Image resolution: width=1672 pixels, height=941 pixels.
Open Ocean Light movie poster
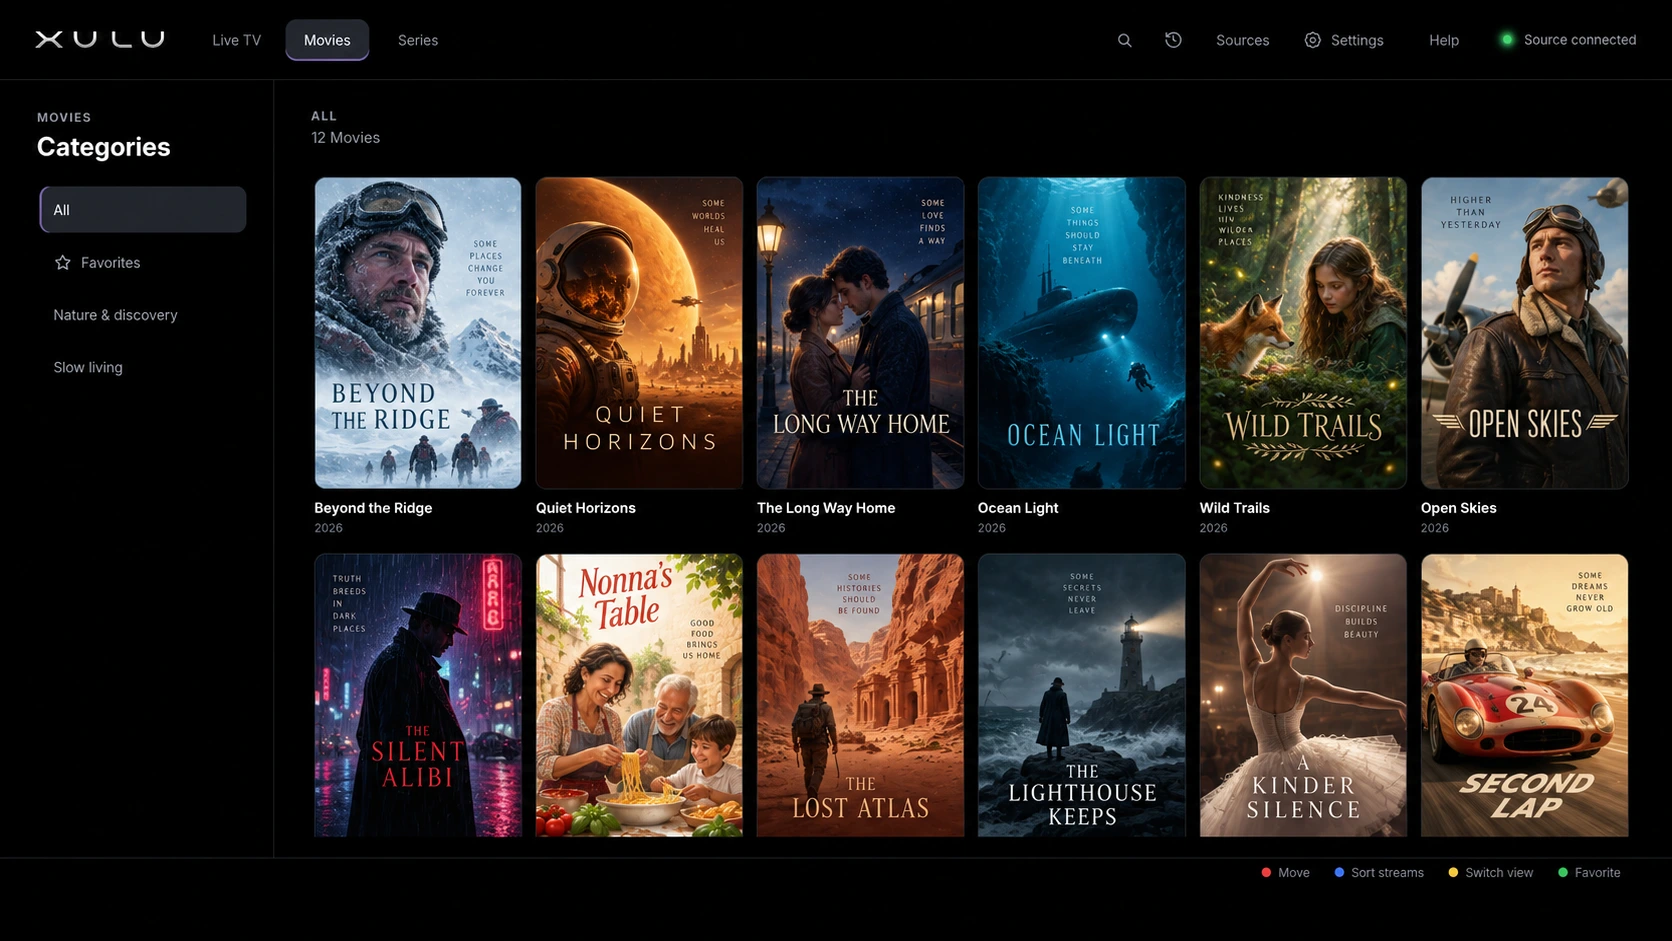(x=1081, y=333)
